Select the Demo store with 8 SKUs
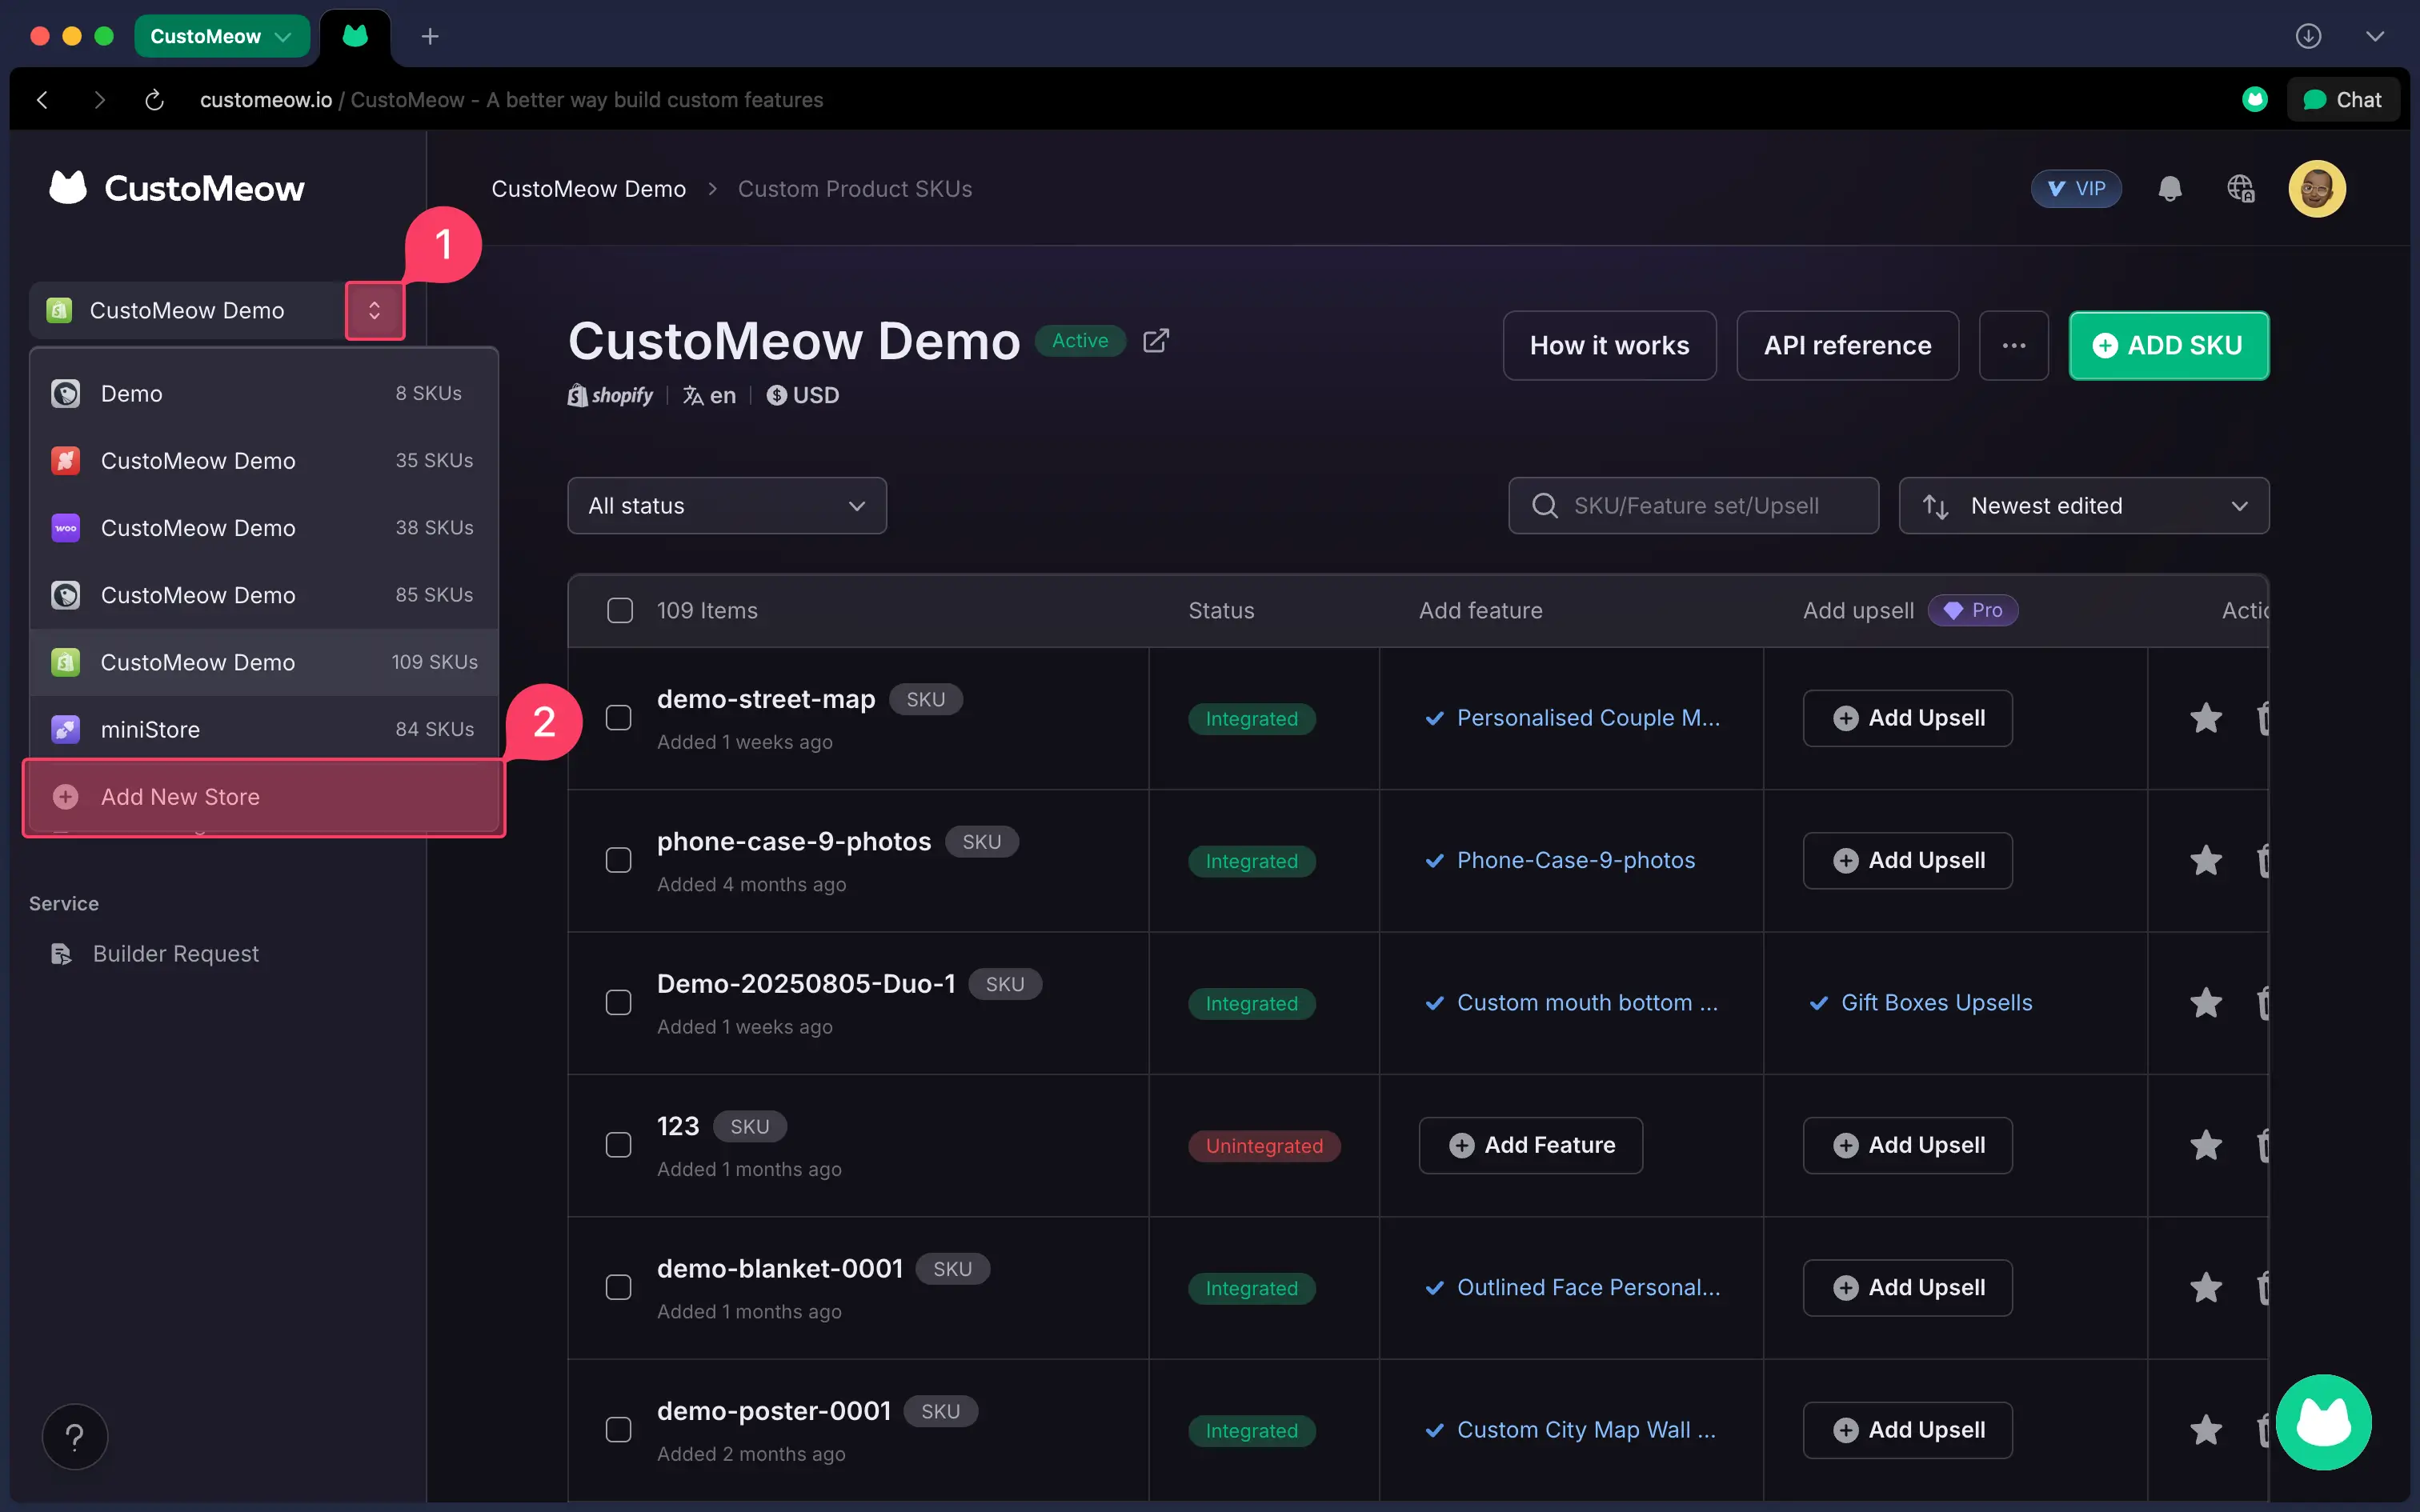Viewport: 2420px width, 1512px height. [x=264, y=394]
